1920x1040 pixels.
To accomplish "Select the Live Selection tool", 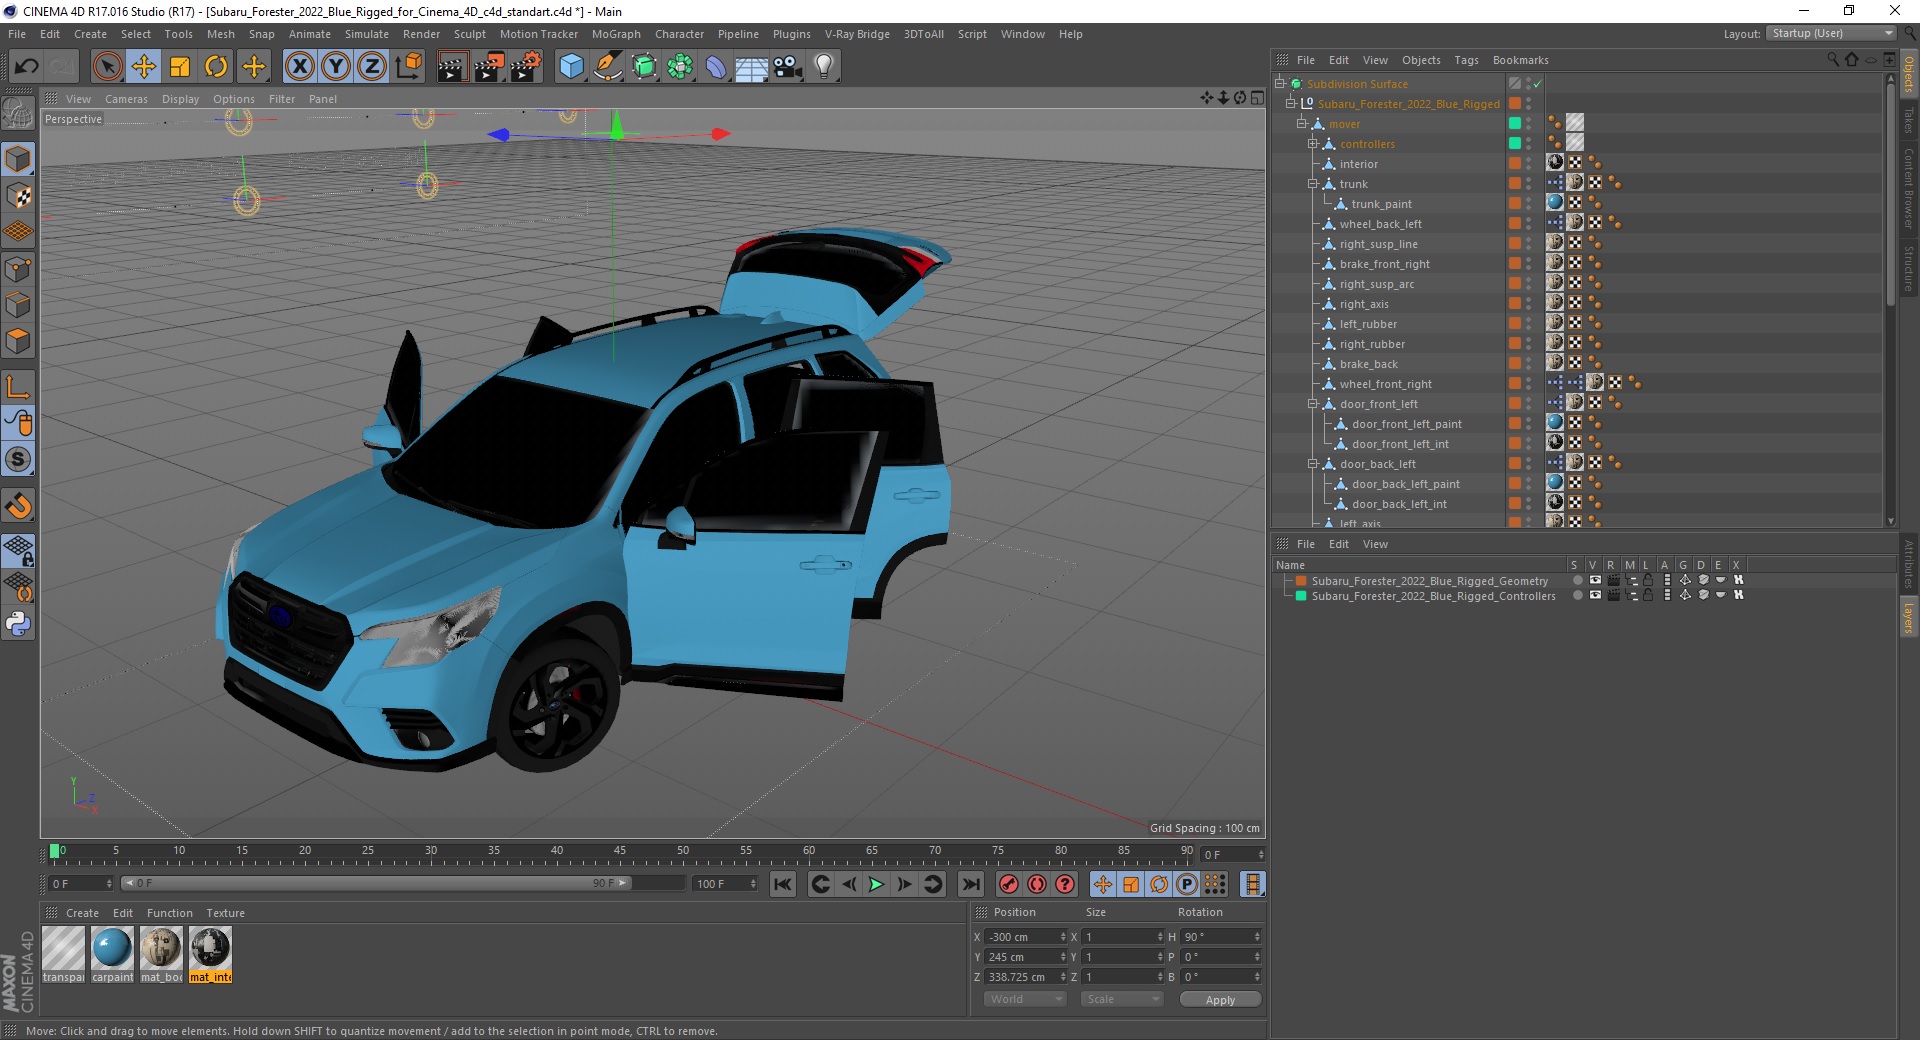I will [x=107, y=67].
